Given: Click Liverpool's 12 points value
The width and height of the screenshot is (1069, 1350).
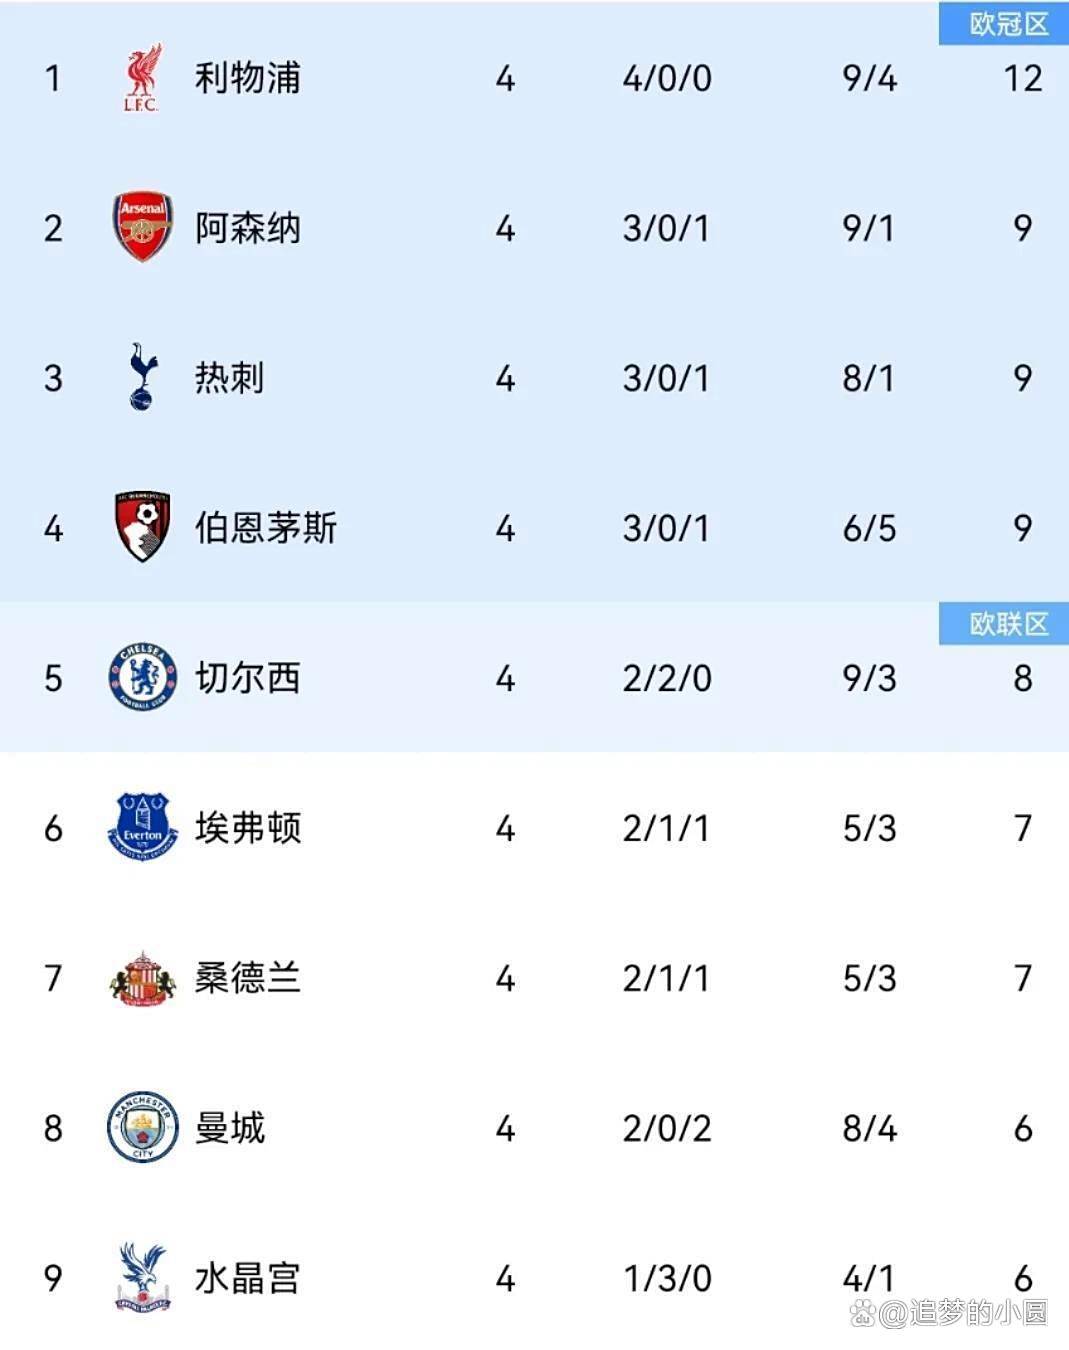Looking at the screenshot, I should (1023, 78).
